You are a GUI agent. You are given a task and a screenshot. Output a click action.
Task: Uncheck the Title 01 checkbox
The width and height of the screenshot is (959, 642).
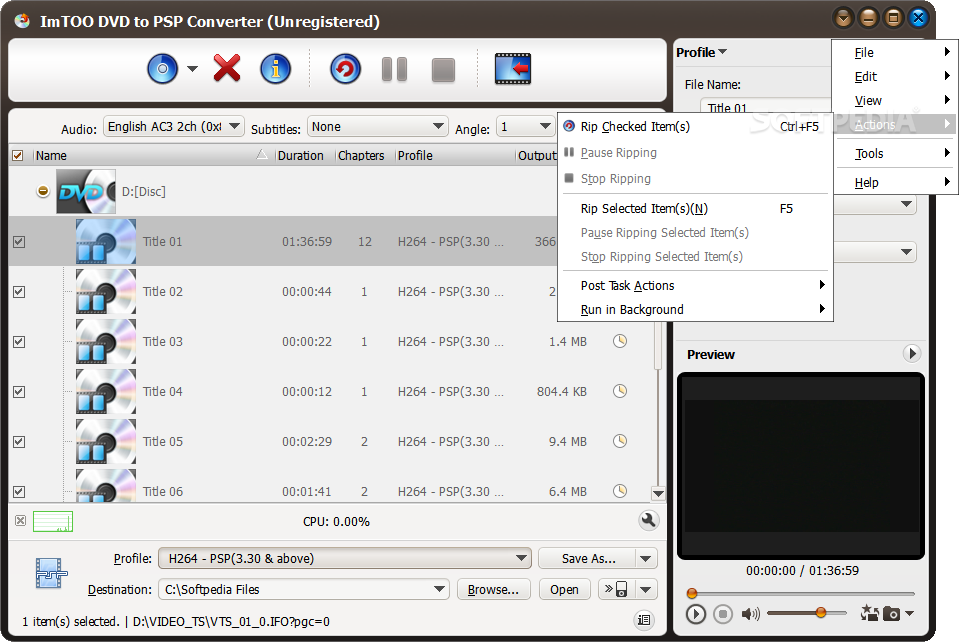[x=19, y=242]
